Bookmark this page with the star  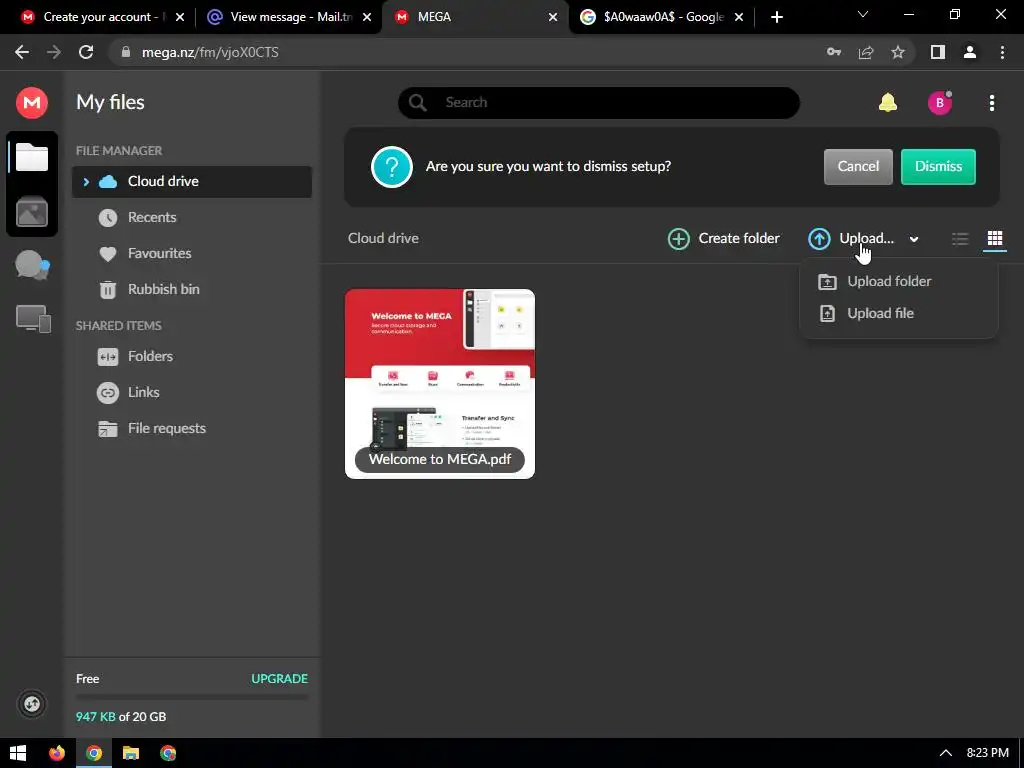click(x=898, y=52)
